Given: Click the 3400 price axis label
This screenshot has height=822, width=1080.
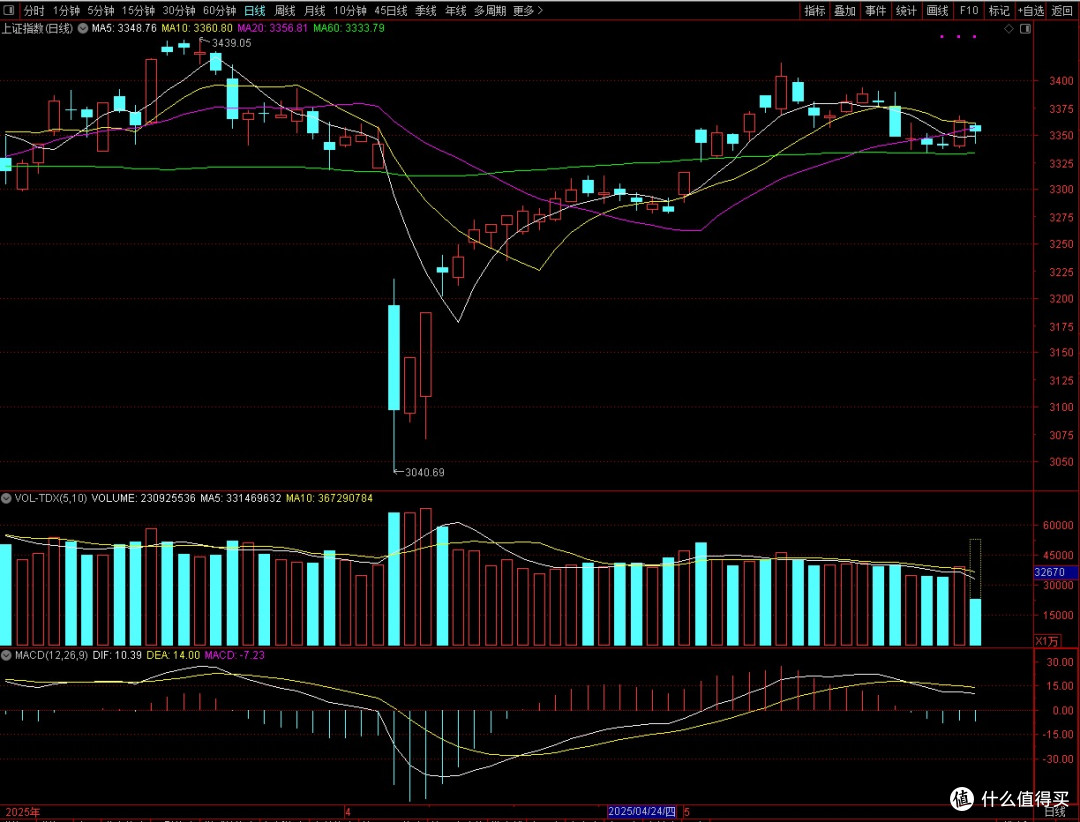Looking at the screenshot, I should coord(1061,81).
